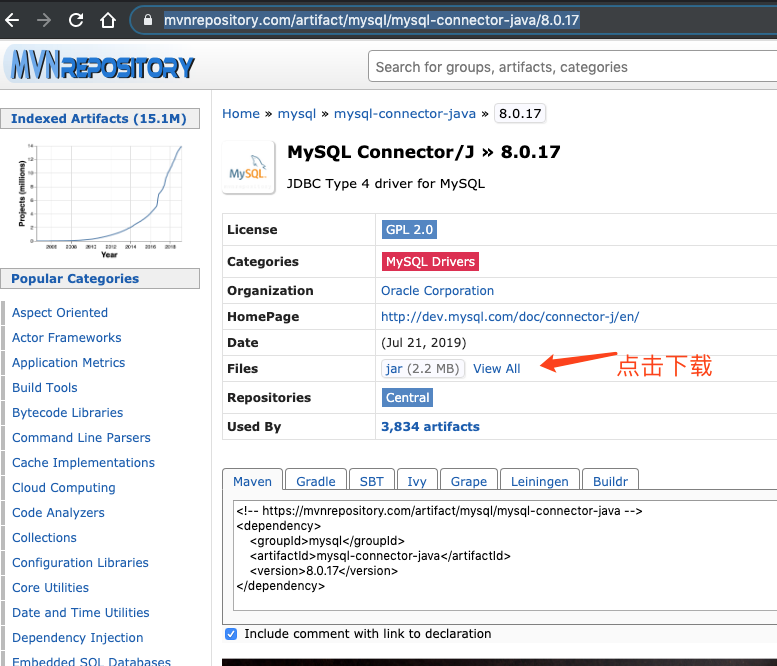Click the View All files link

click(x=497, y=369)
